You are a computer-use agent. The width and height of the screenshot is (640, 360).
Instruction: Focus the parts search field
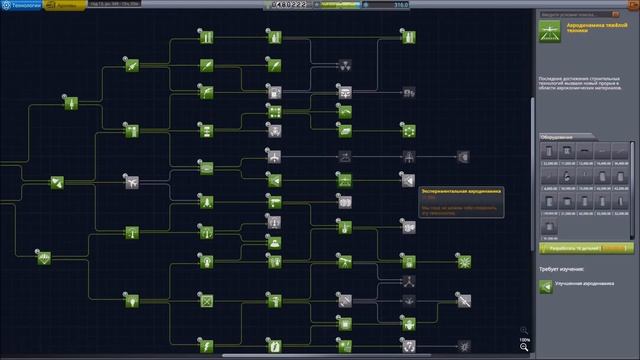576,14
